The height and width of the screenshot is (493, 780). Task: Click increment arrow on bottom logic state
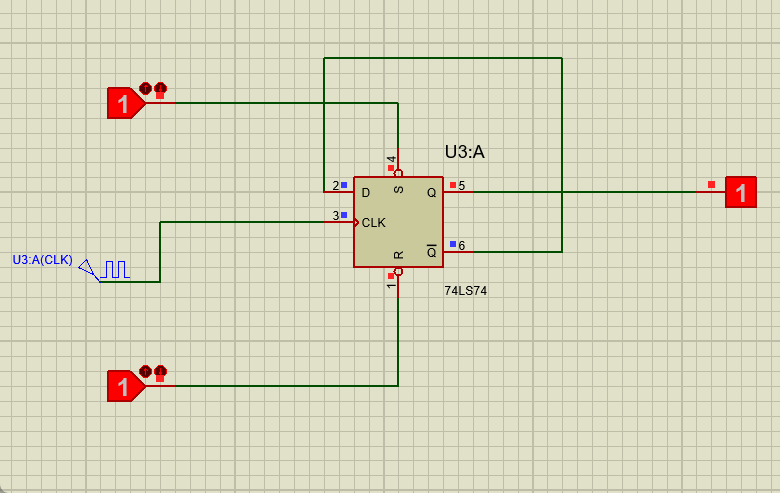coord(146,371)
